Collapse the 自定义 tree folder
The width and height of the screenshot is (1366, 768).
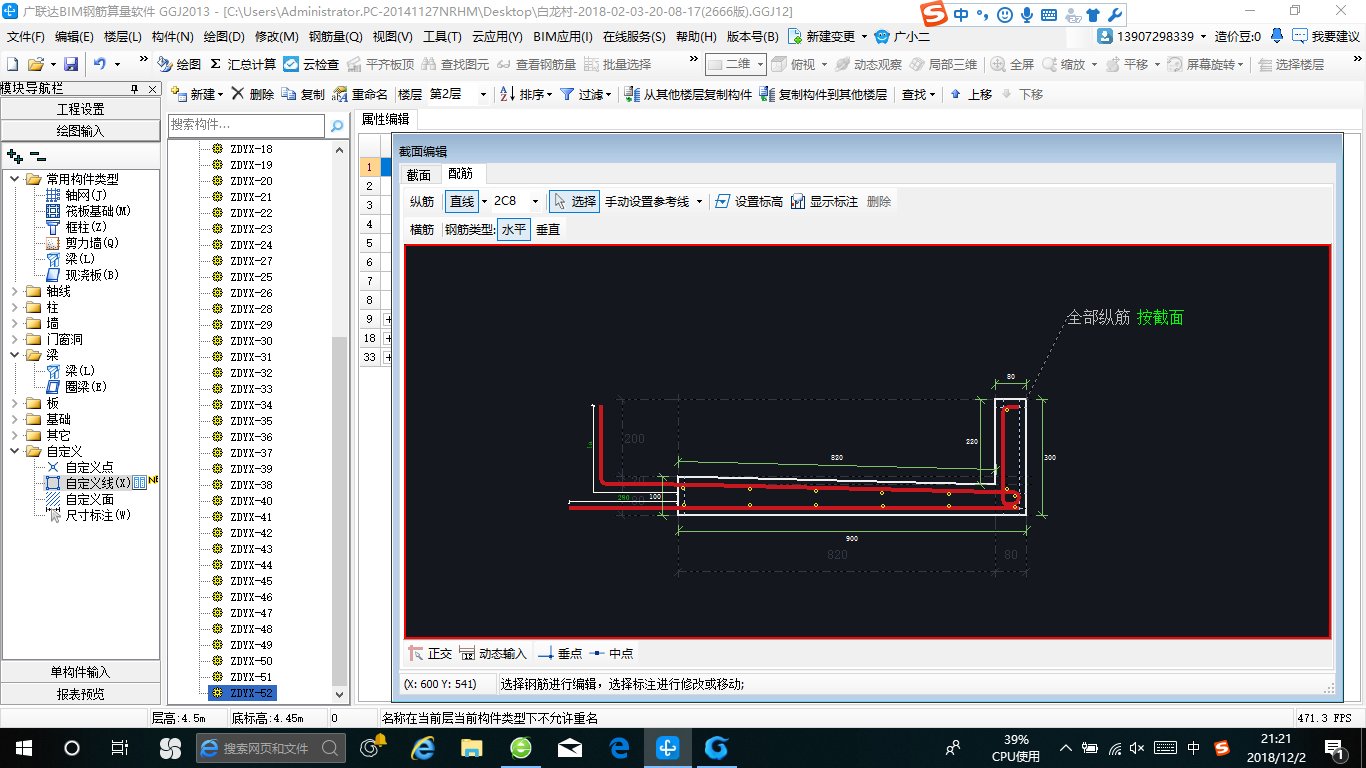[15, 452]
